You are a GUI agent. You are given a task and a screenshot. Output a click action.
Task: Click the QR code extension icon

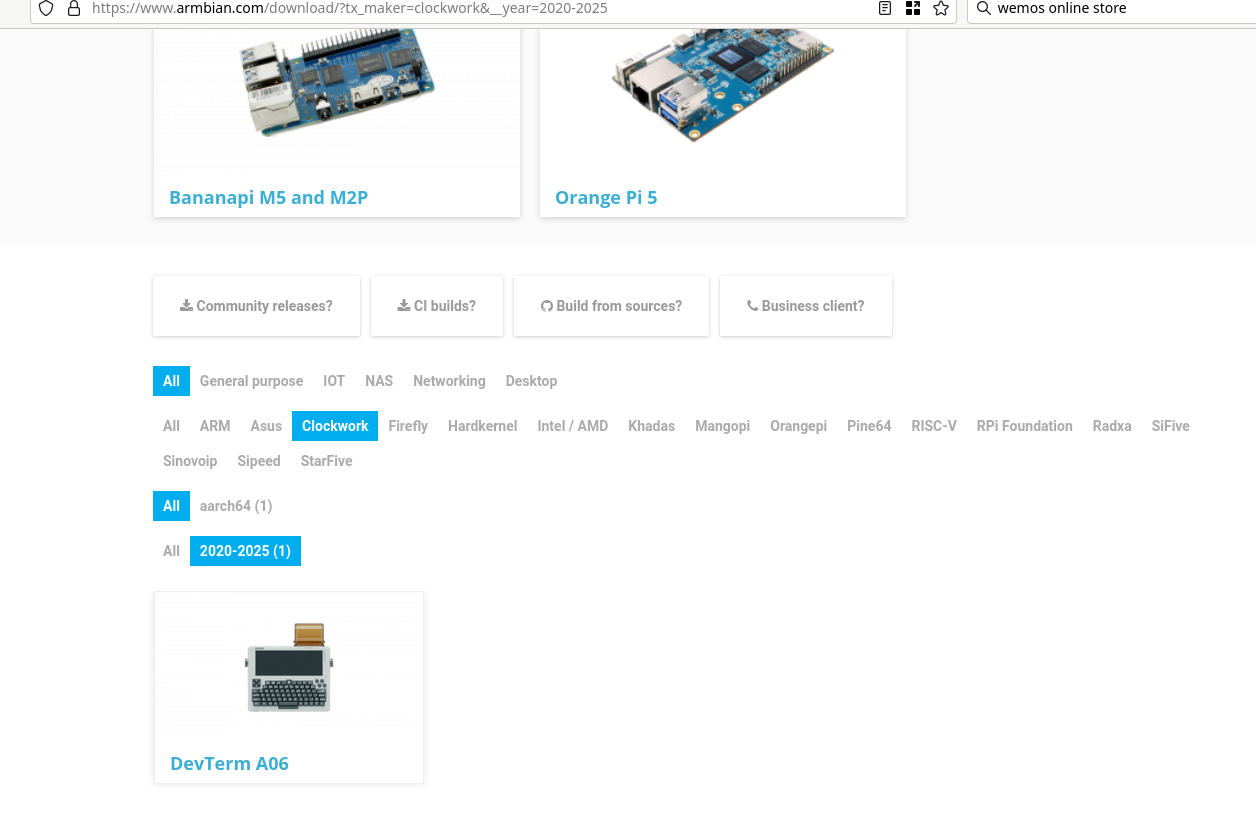[912, 8]
